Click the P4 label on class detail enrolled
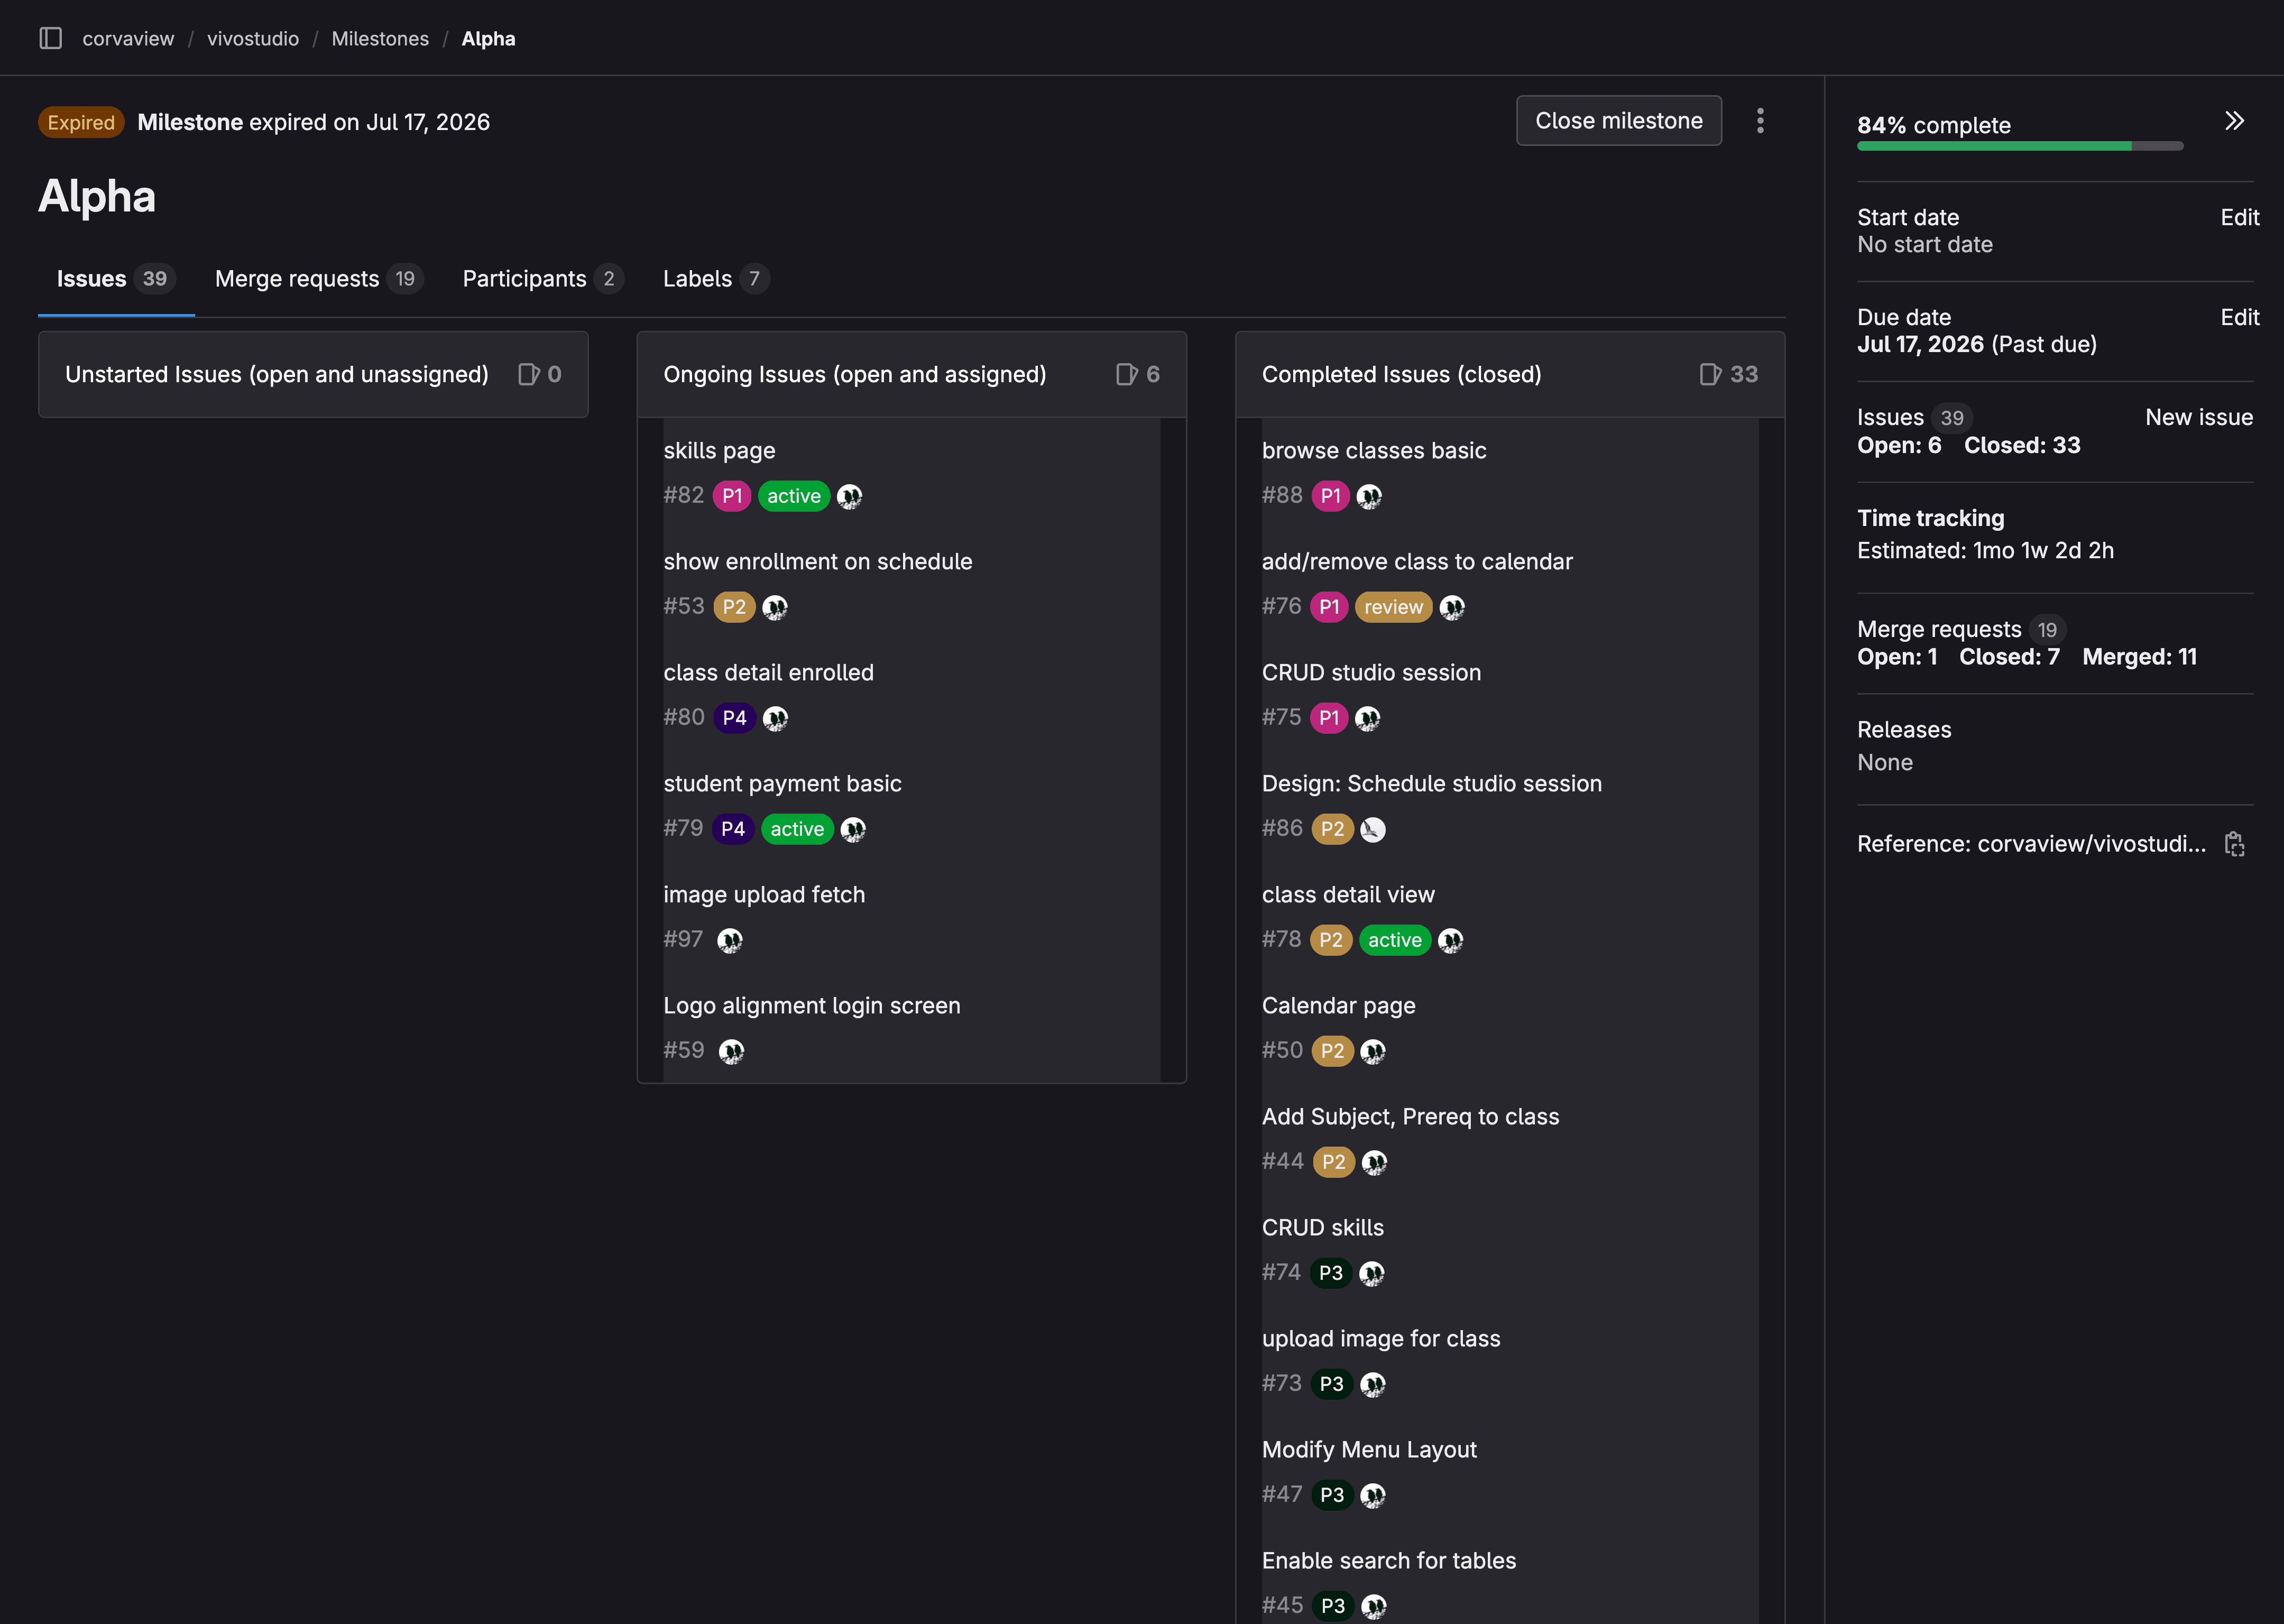The height and width of the screenshot is (1624, 2284). 734,718
